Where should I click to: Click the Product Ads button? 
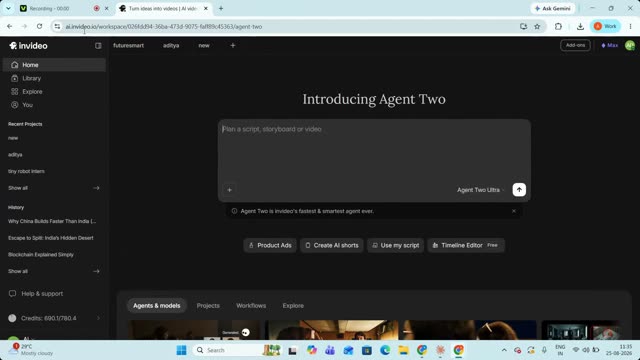pyautogui.click(x=270, y=245)
